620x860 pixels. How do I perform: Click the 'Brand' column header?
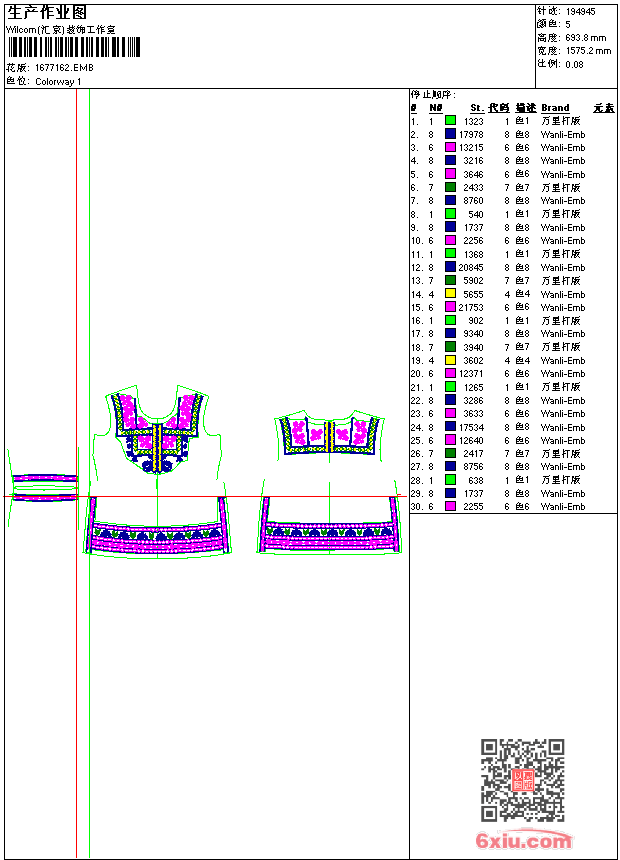coord(555,108)
